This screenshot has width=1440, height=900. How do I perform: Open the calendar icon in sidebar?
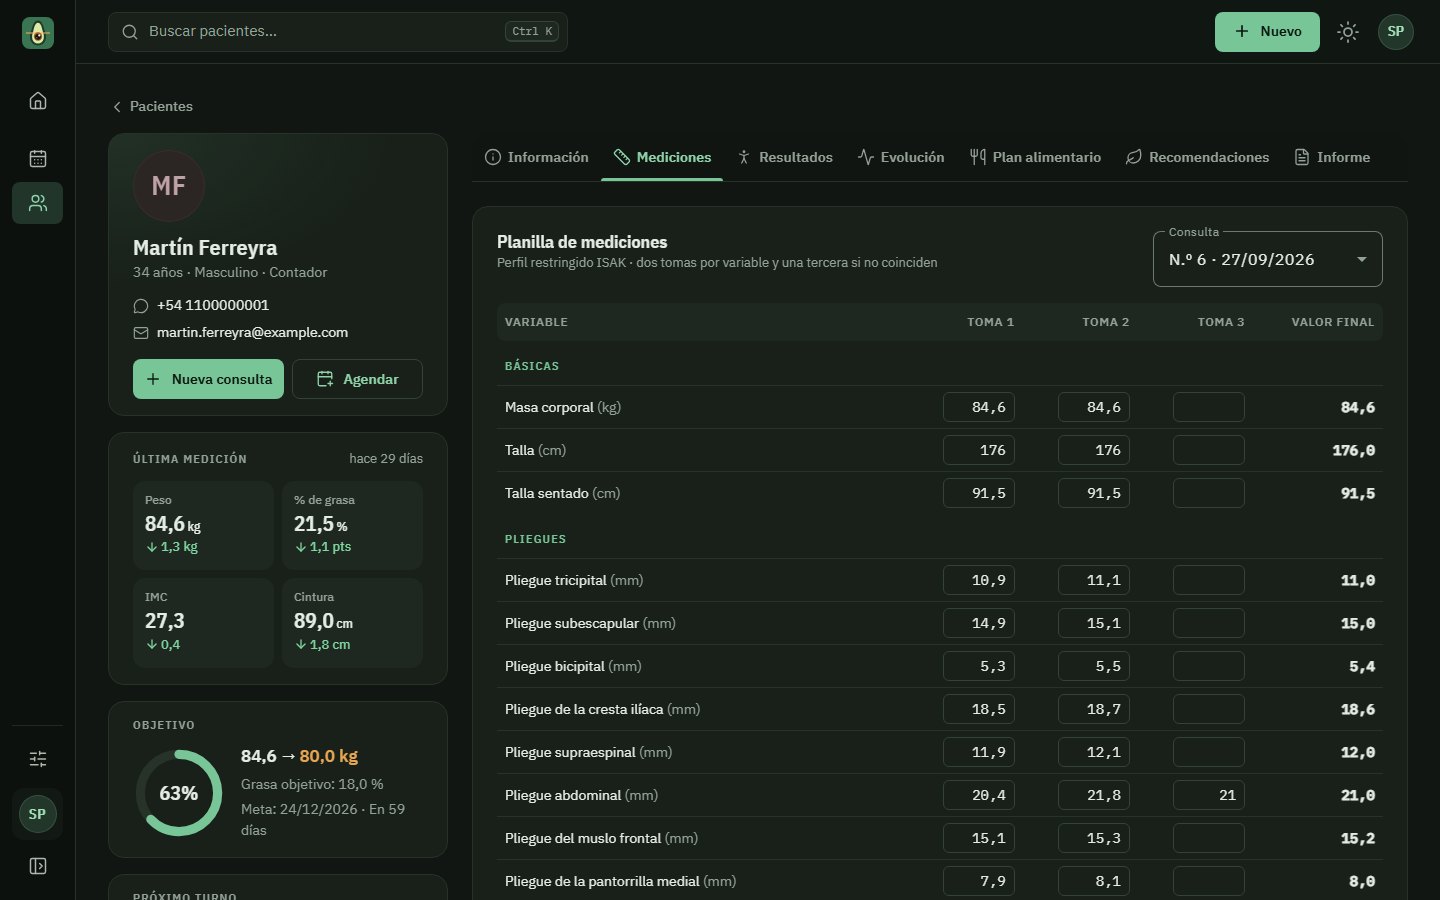click(x=38, y=158)
